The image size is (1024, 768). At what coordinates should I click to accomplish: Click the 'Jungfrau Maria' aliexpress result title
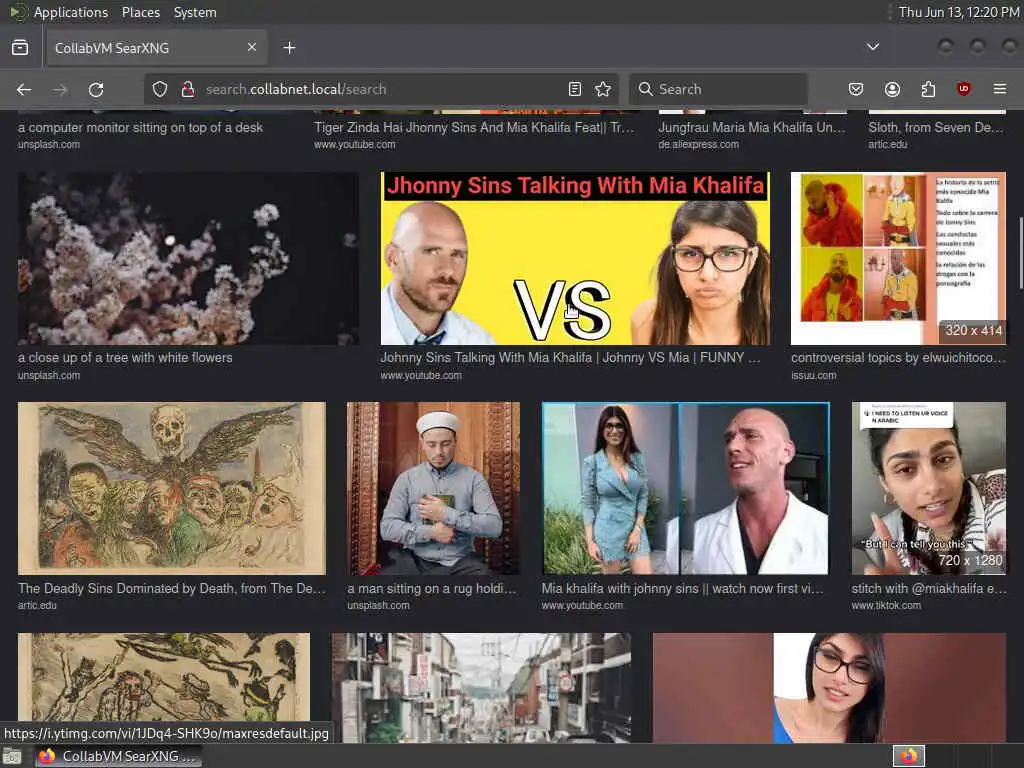tap(752, 127)
